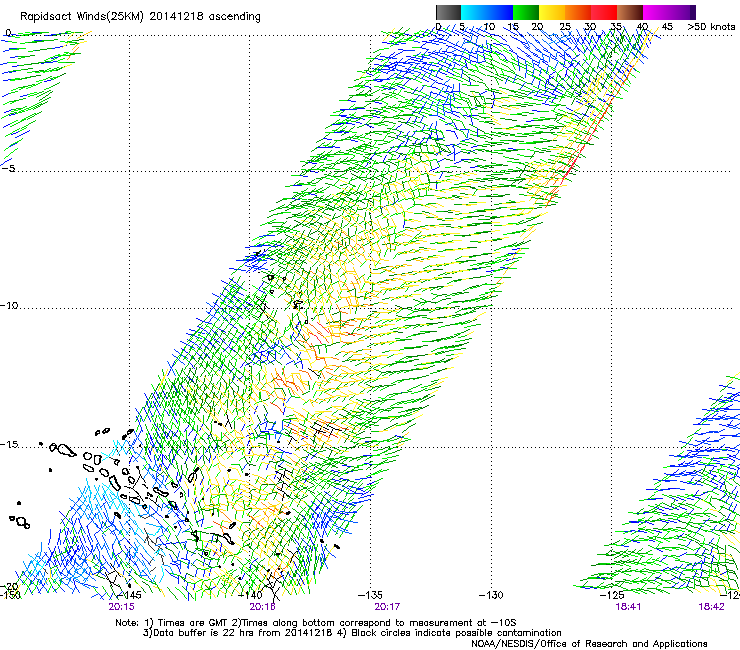
Task: Click the '-135' longitude axis label
Action: coord(370,595)
